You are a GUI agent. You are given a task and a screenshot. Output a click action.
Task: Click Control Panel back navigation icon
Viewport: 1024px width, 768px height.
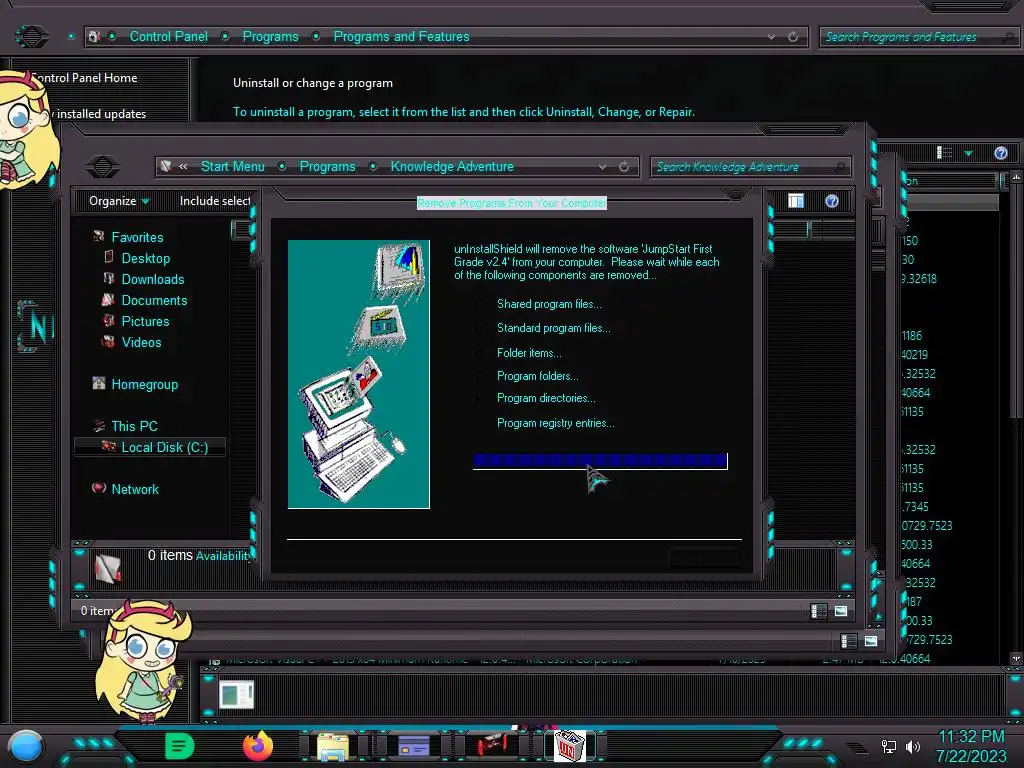[31, 36]
